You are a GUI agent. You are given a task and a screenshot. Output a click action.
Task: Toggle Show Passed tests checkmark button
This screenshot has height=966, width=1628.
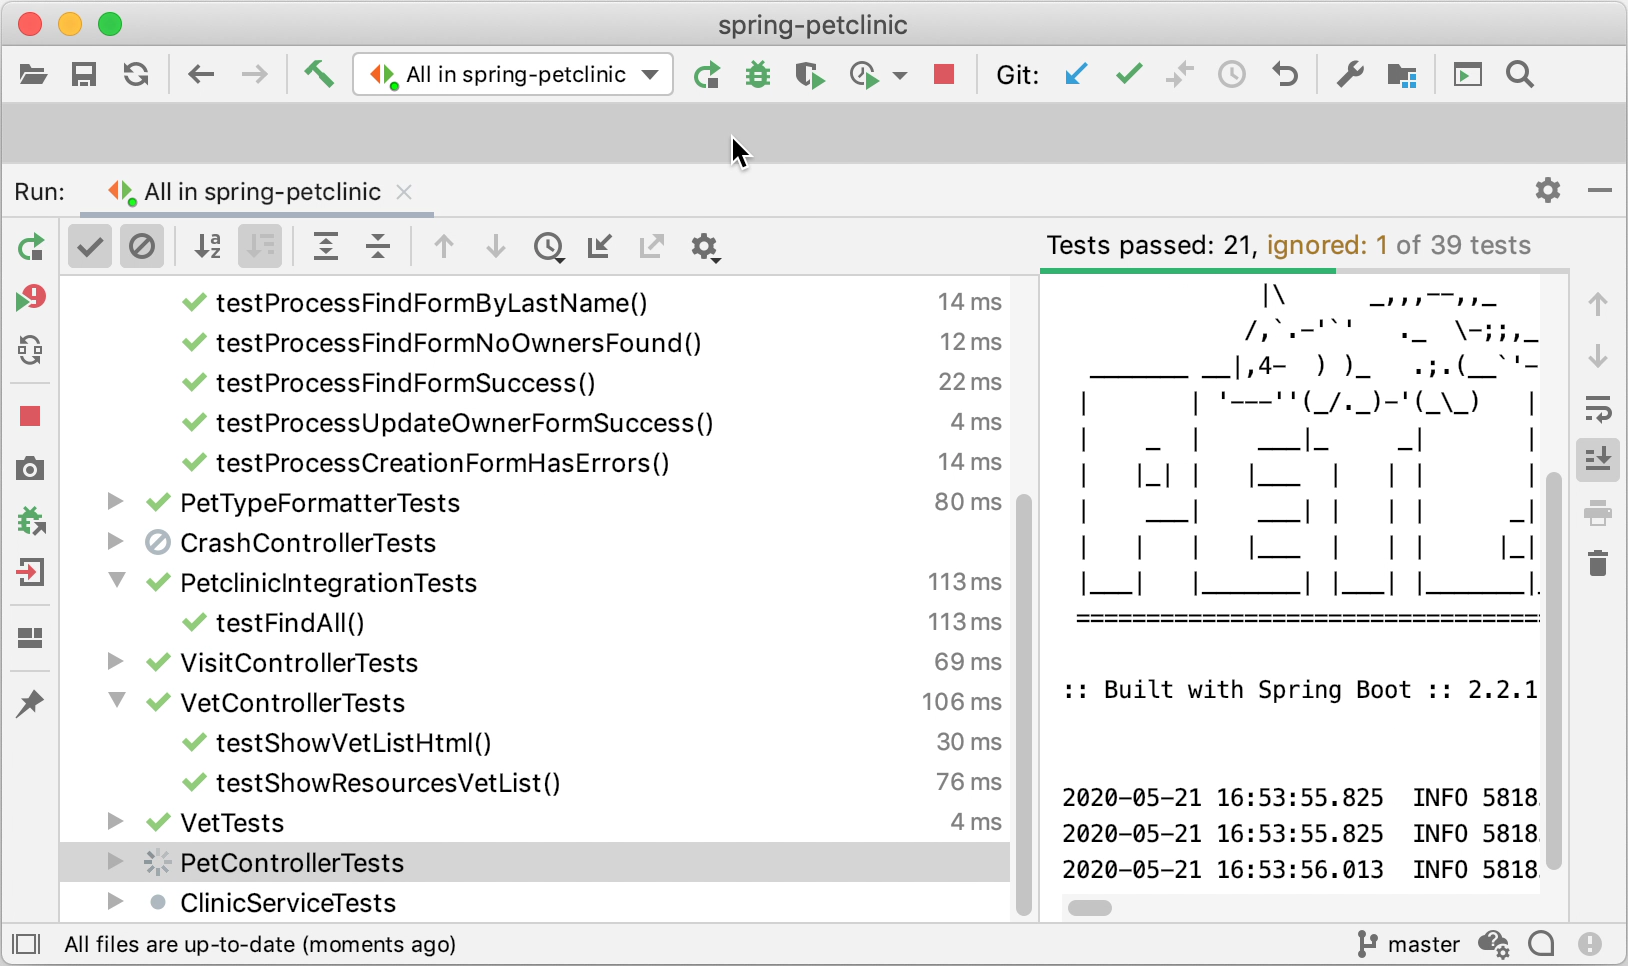tap(90, 247)
